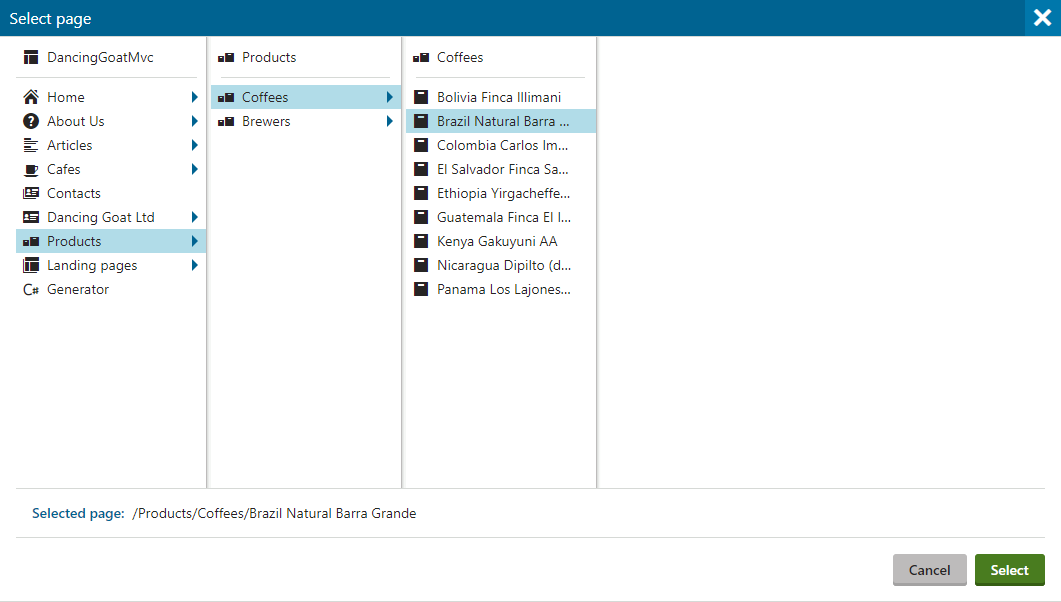The height and width of the screenshot is (602, 1061).
Task: Click the Coffees folder icon in middle column
Action: pos(226,97)
